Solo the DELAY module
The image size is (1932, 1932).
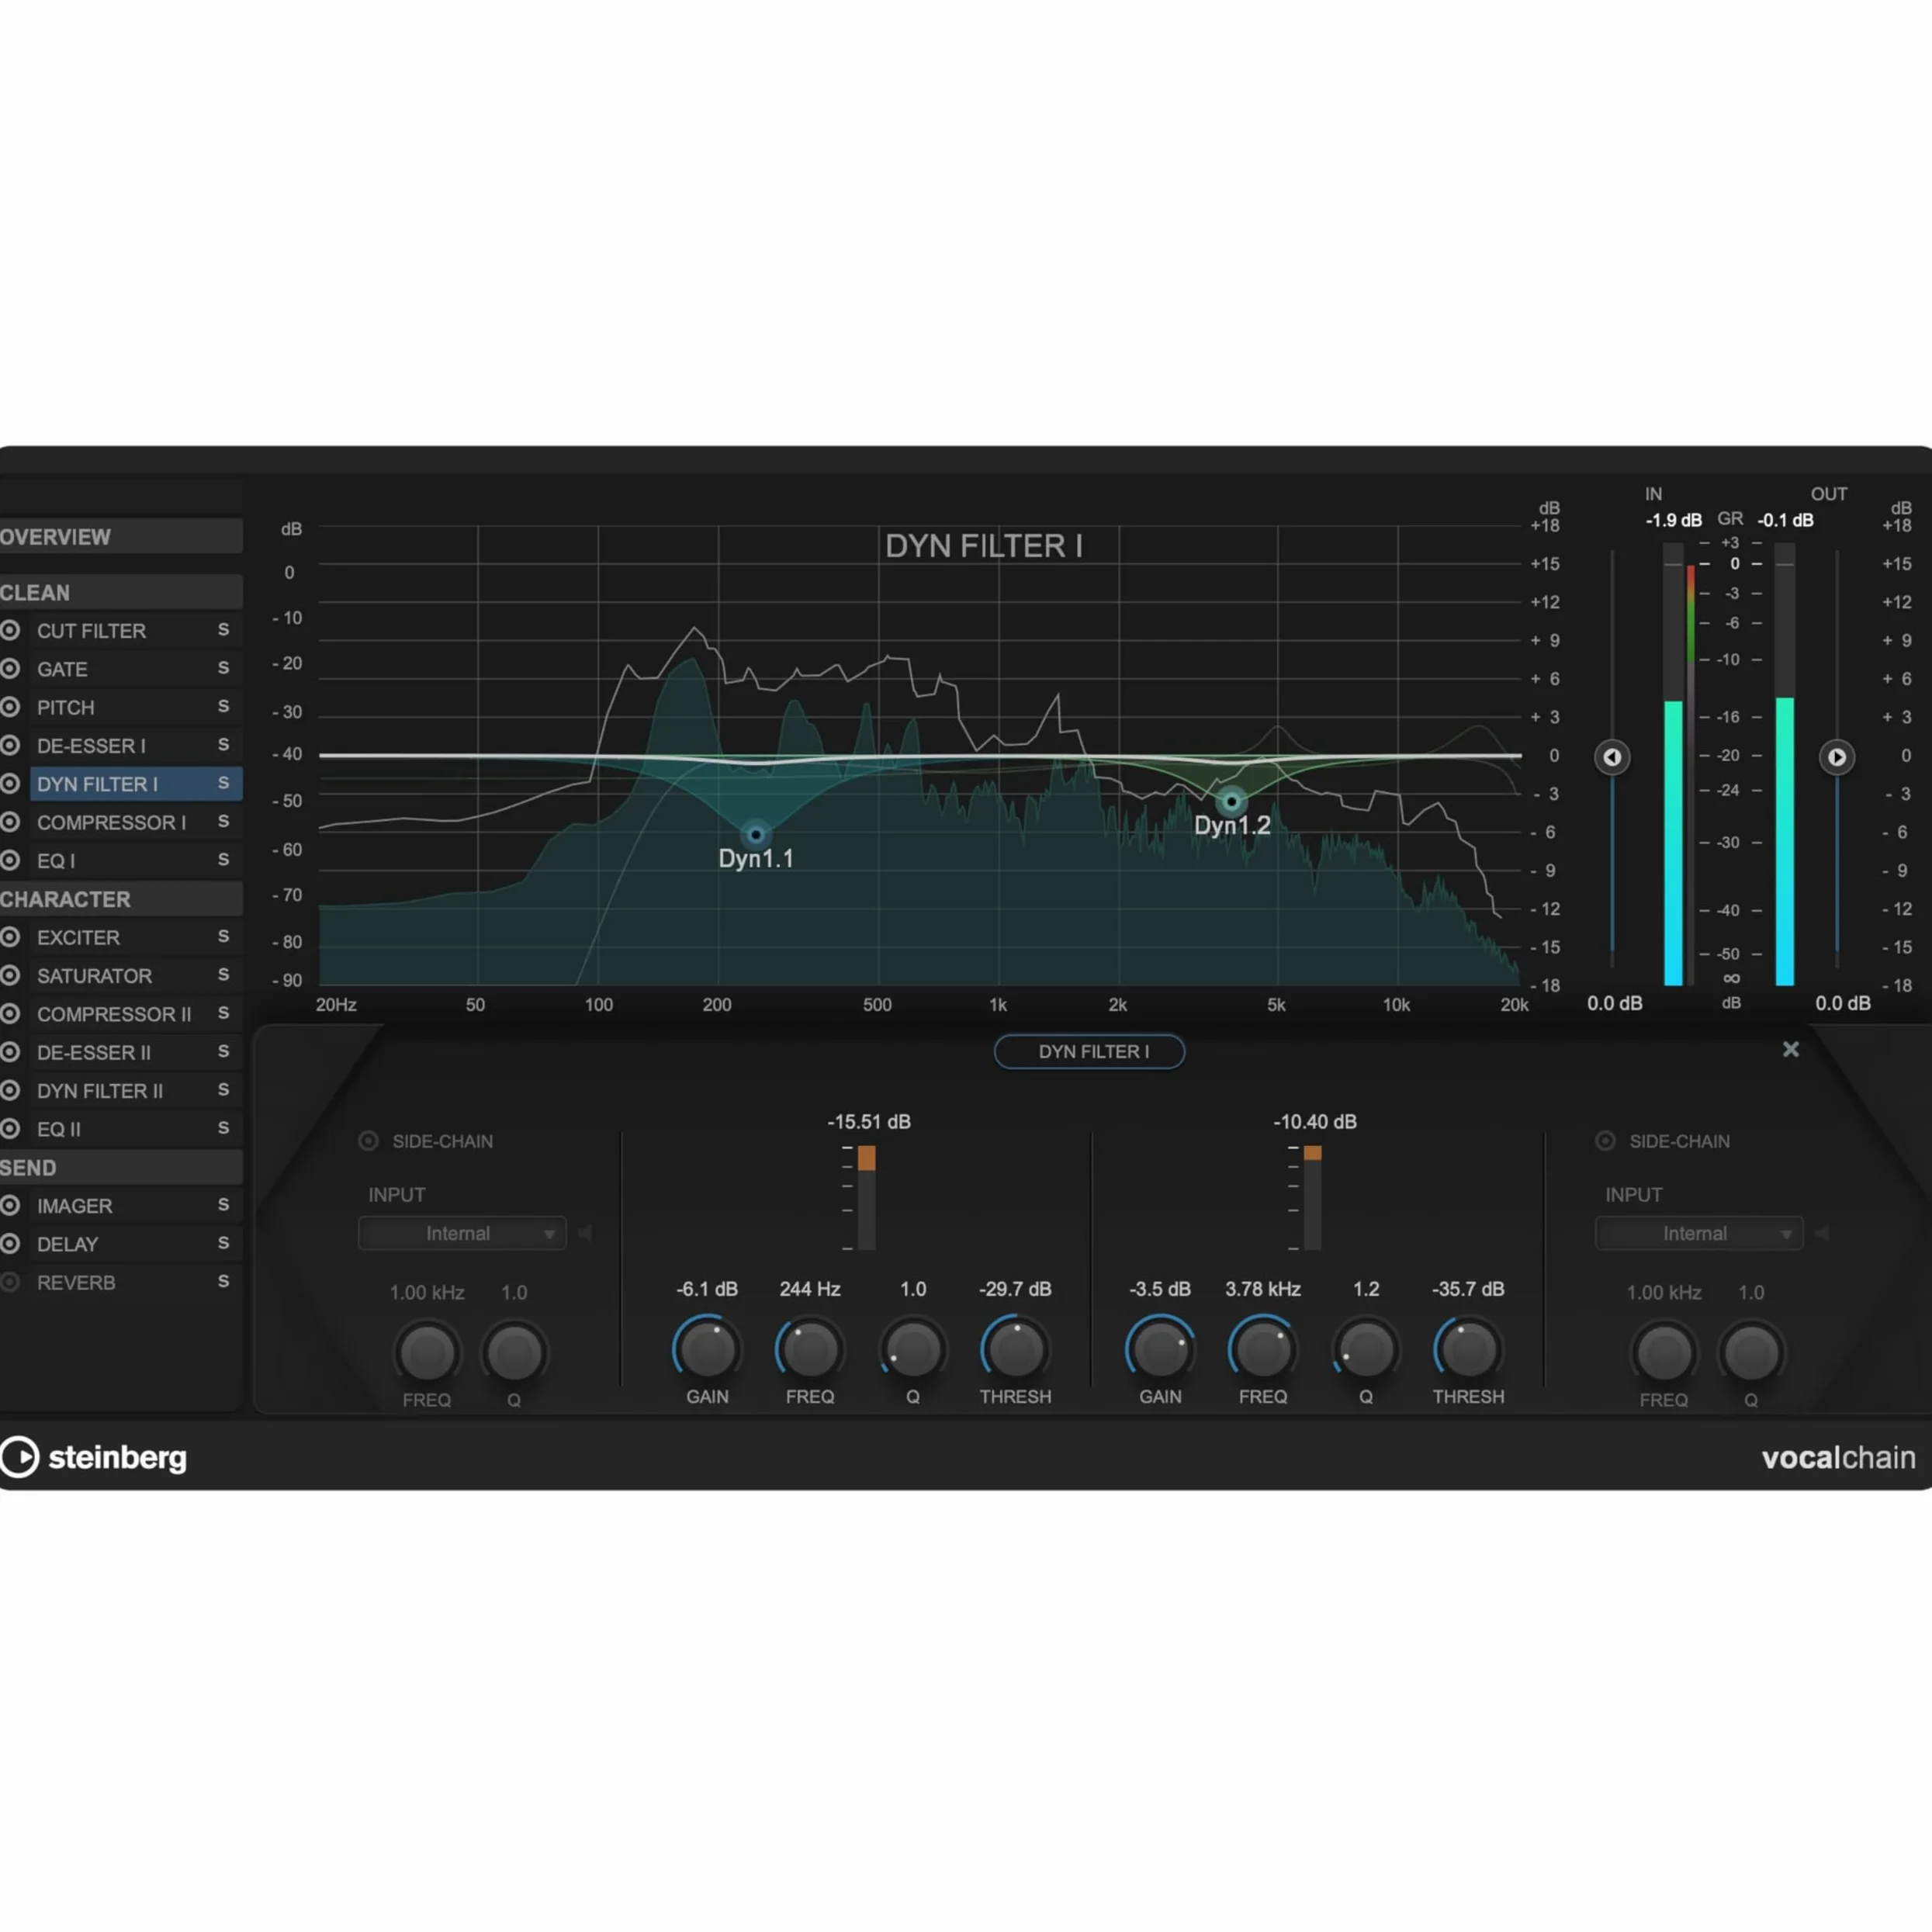click(x=223, y=1243)
